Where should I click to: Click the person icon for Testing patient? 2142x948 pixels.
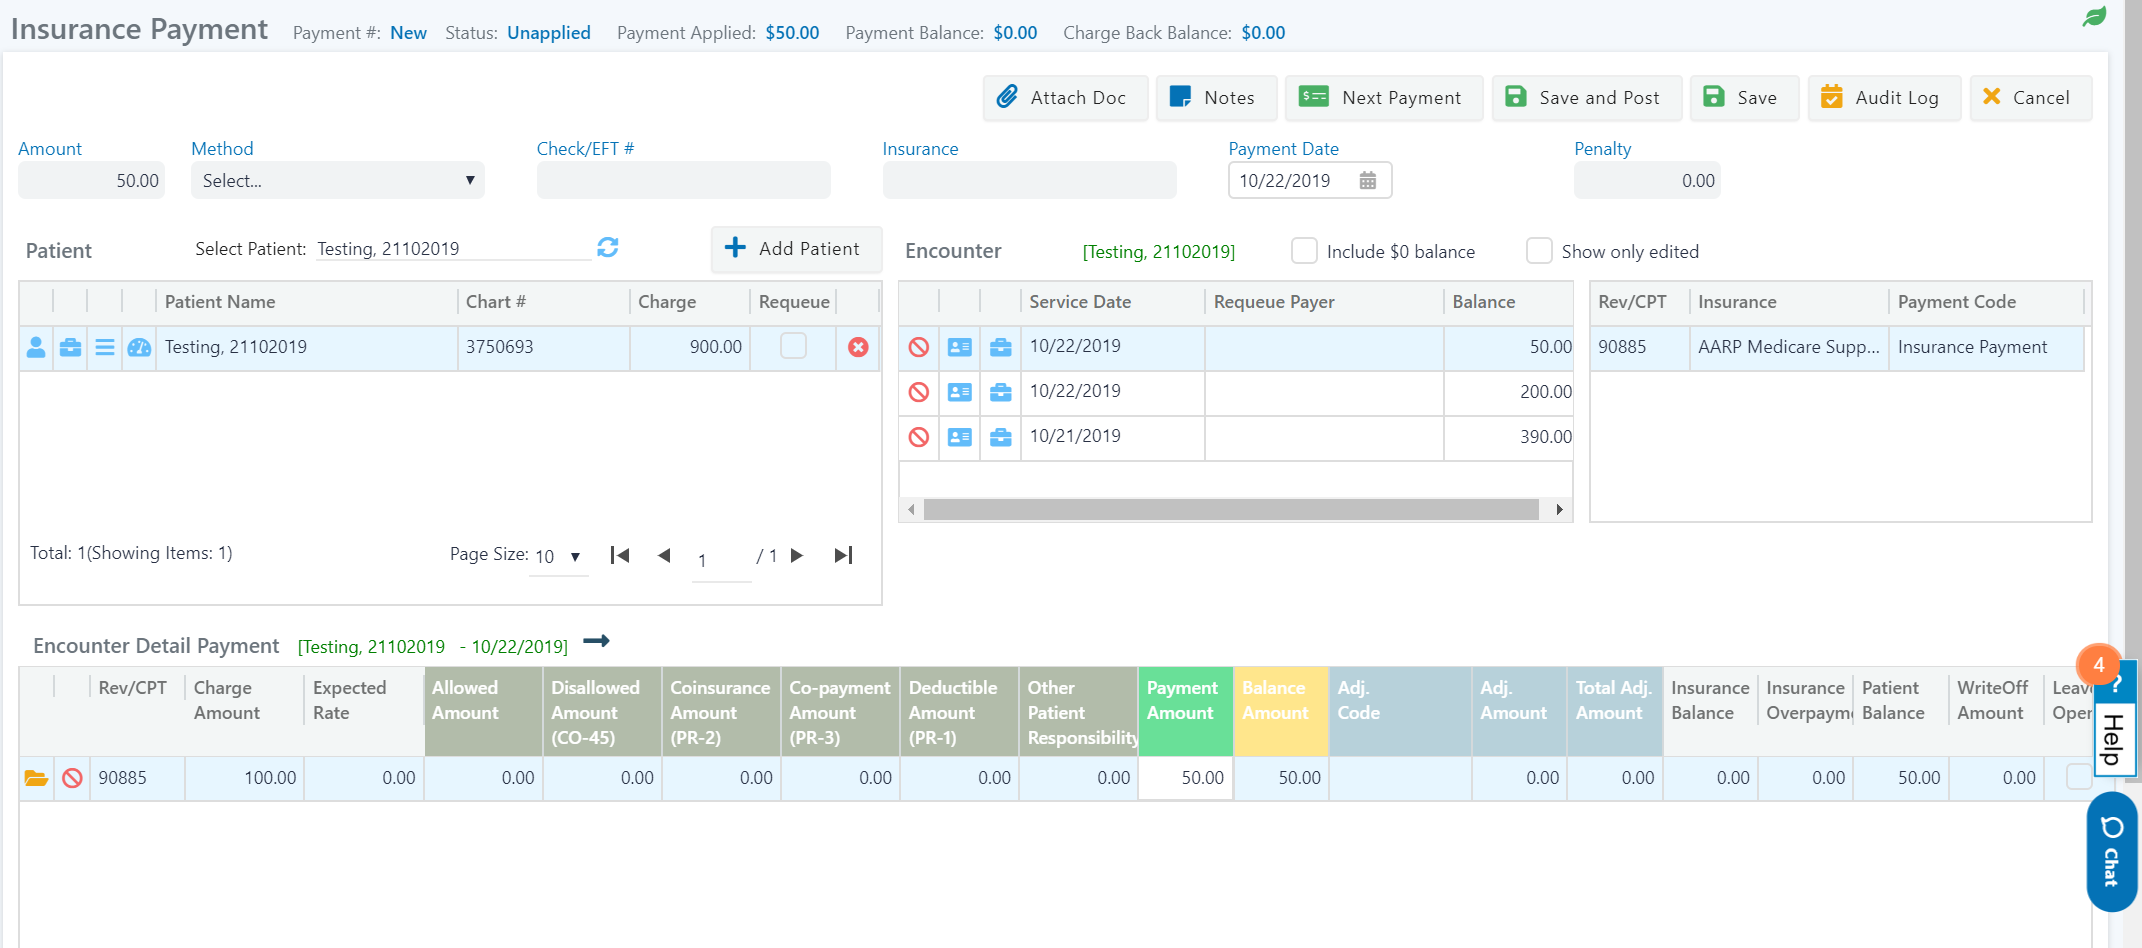coord(36,347)
